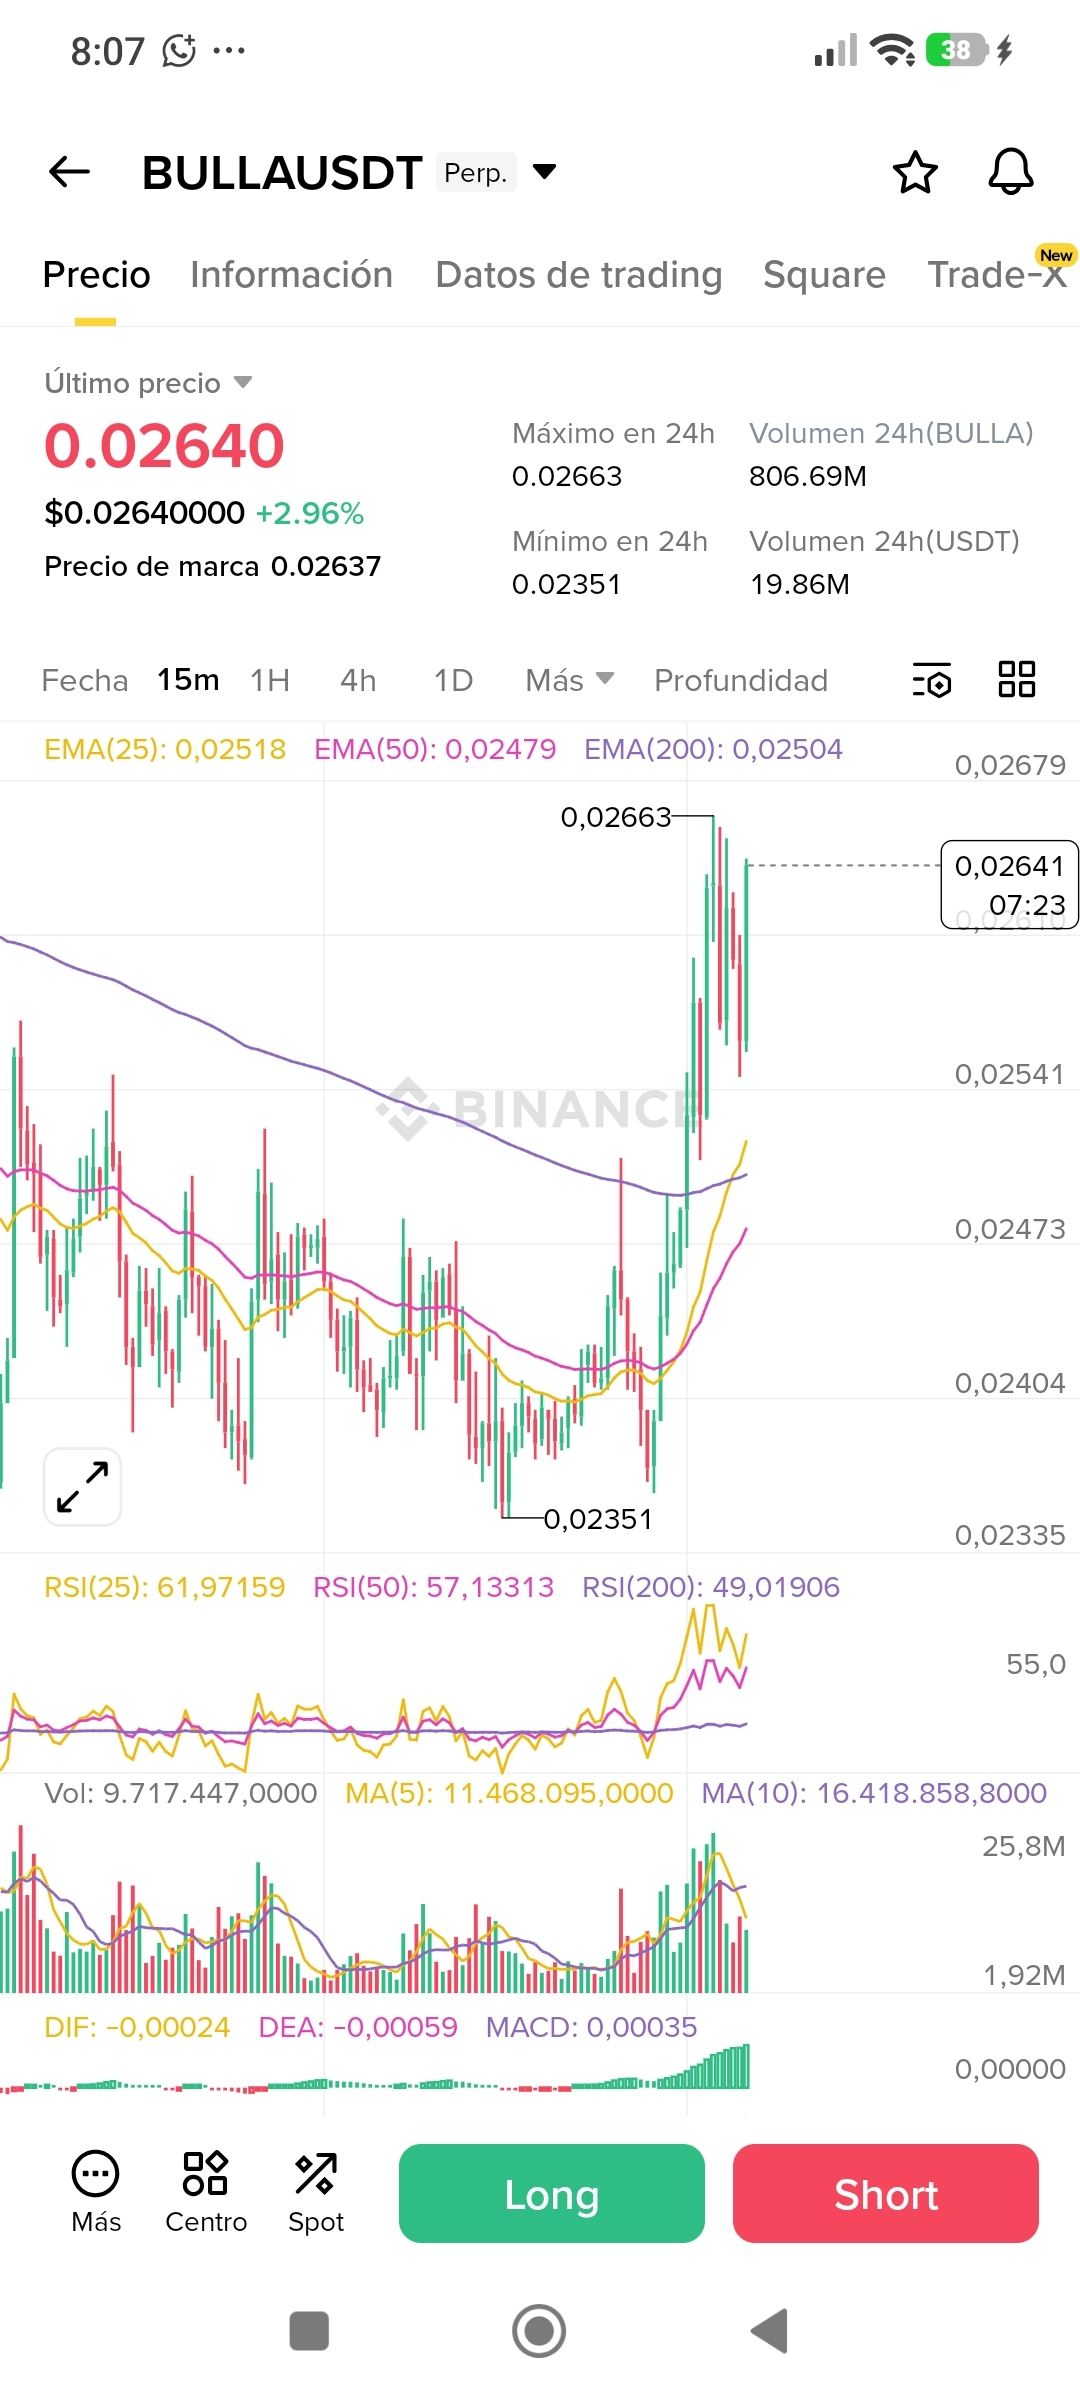Tap Máximo en 24h value 0.02663
The height and width of the screenshot is (2400, 1080).
coord(567,476)
